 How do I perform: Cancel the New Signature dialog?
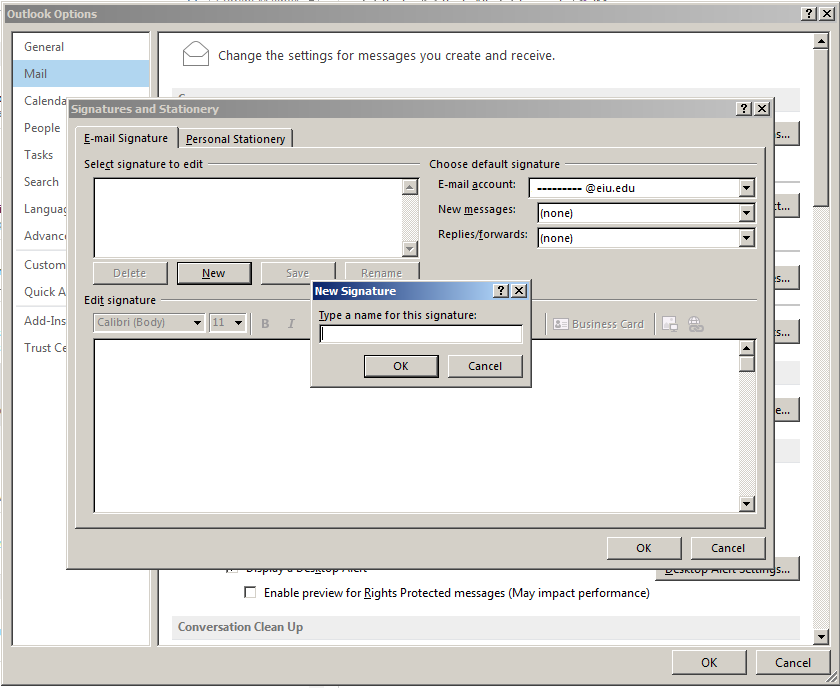coord(485,366)
